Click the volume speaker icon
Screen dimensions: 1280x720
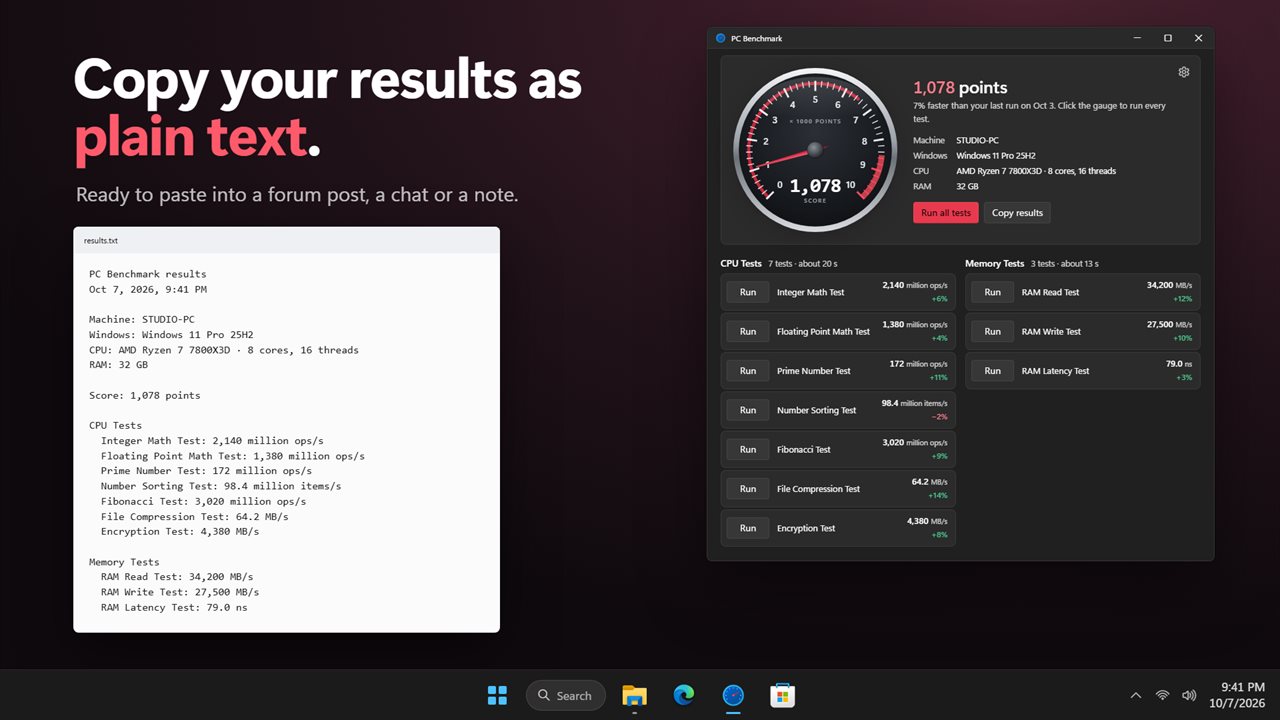click(x=1189, y=695)
